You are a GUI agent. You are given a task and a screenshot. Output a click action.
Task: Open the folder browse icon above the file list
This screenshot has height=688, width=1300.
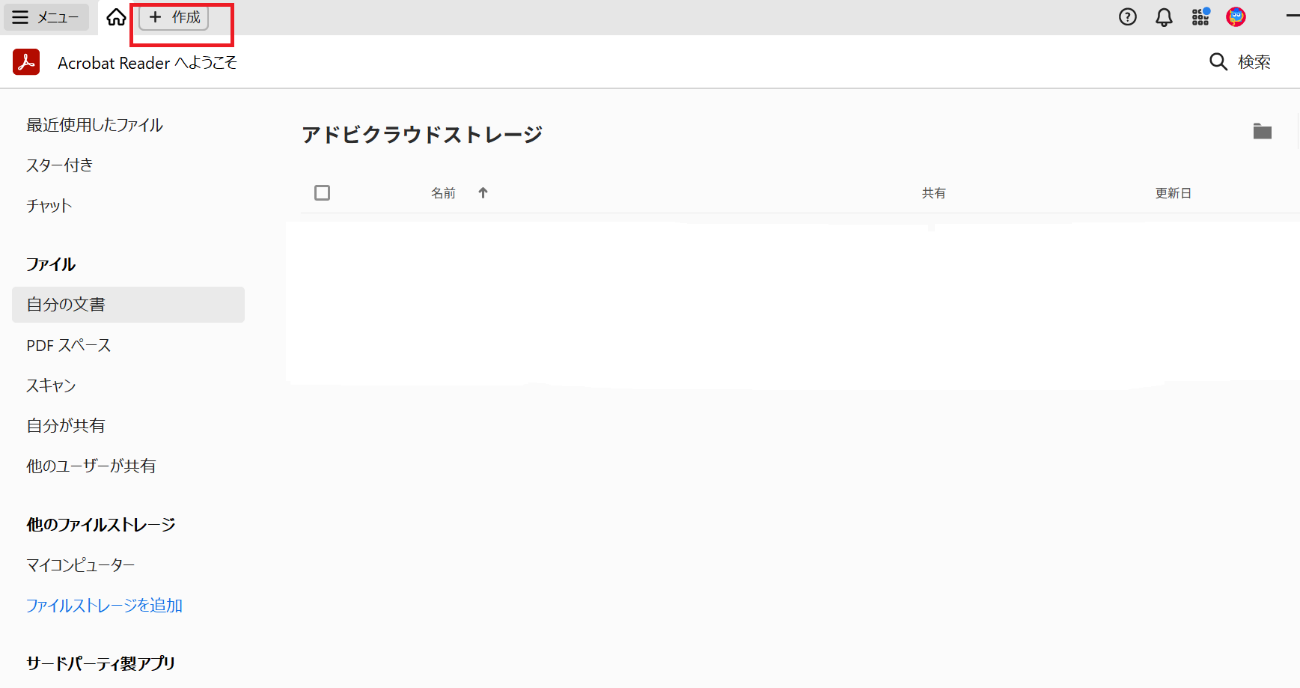[x=1262, y=131]
